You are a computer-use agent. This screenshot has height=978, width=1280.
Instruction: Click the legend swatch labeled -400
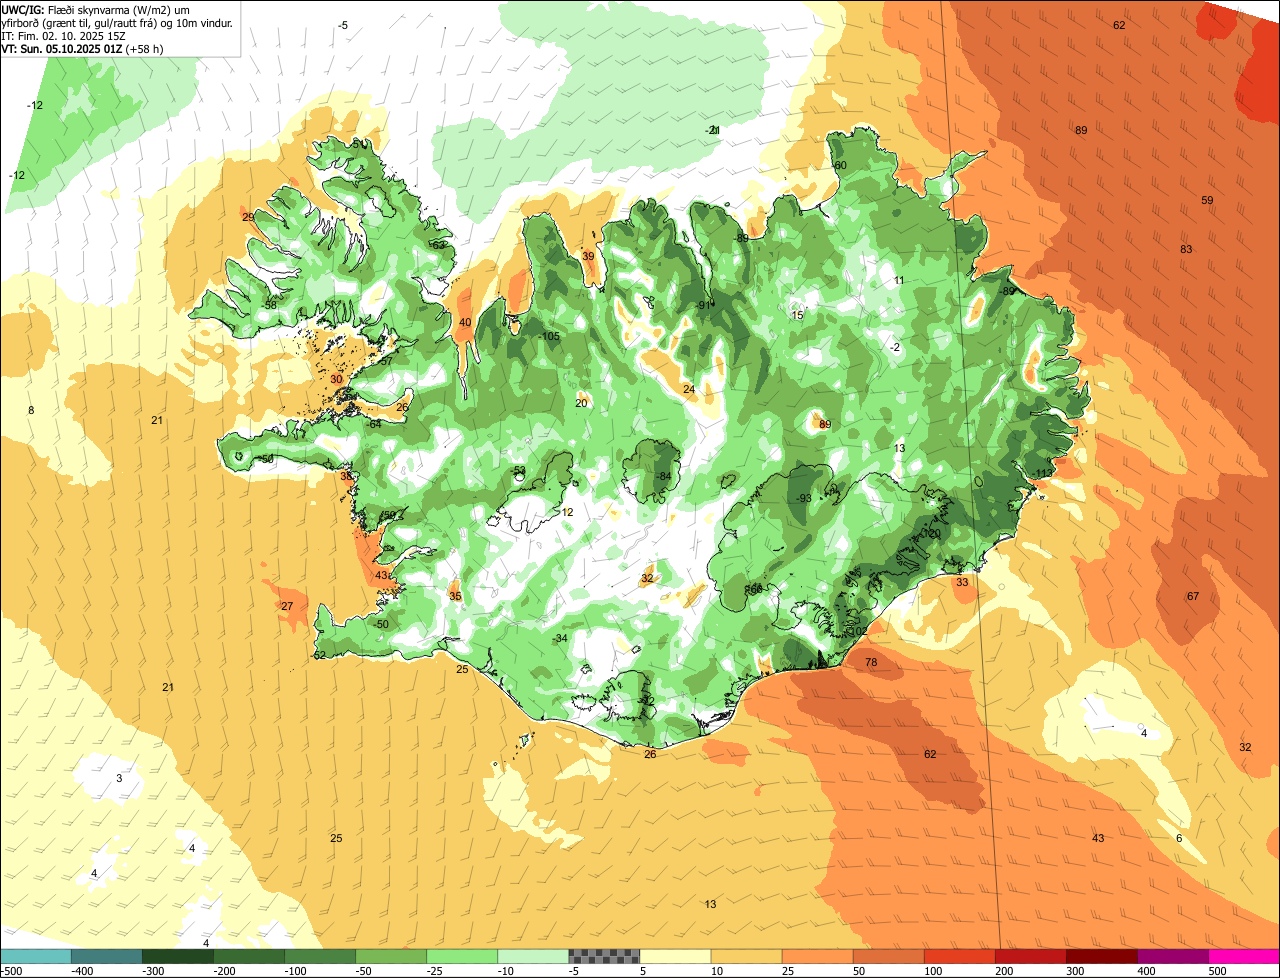point(107,956)
